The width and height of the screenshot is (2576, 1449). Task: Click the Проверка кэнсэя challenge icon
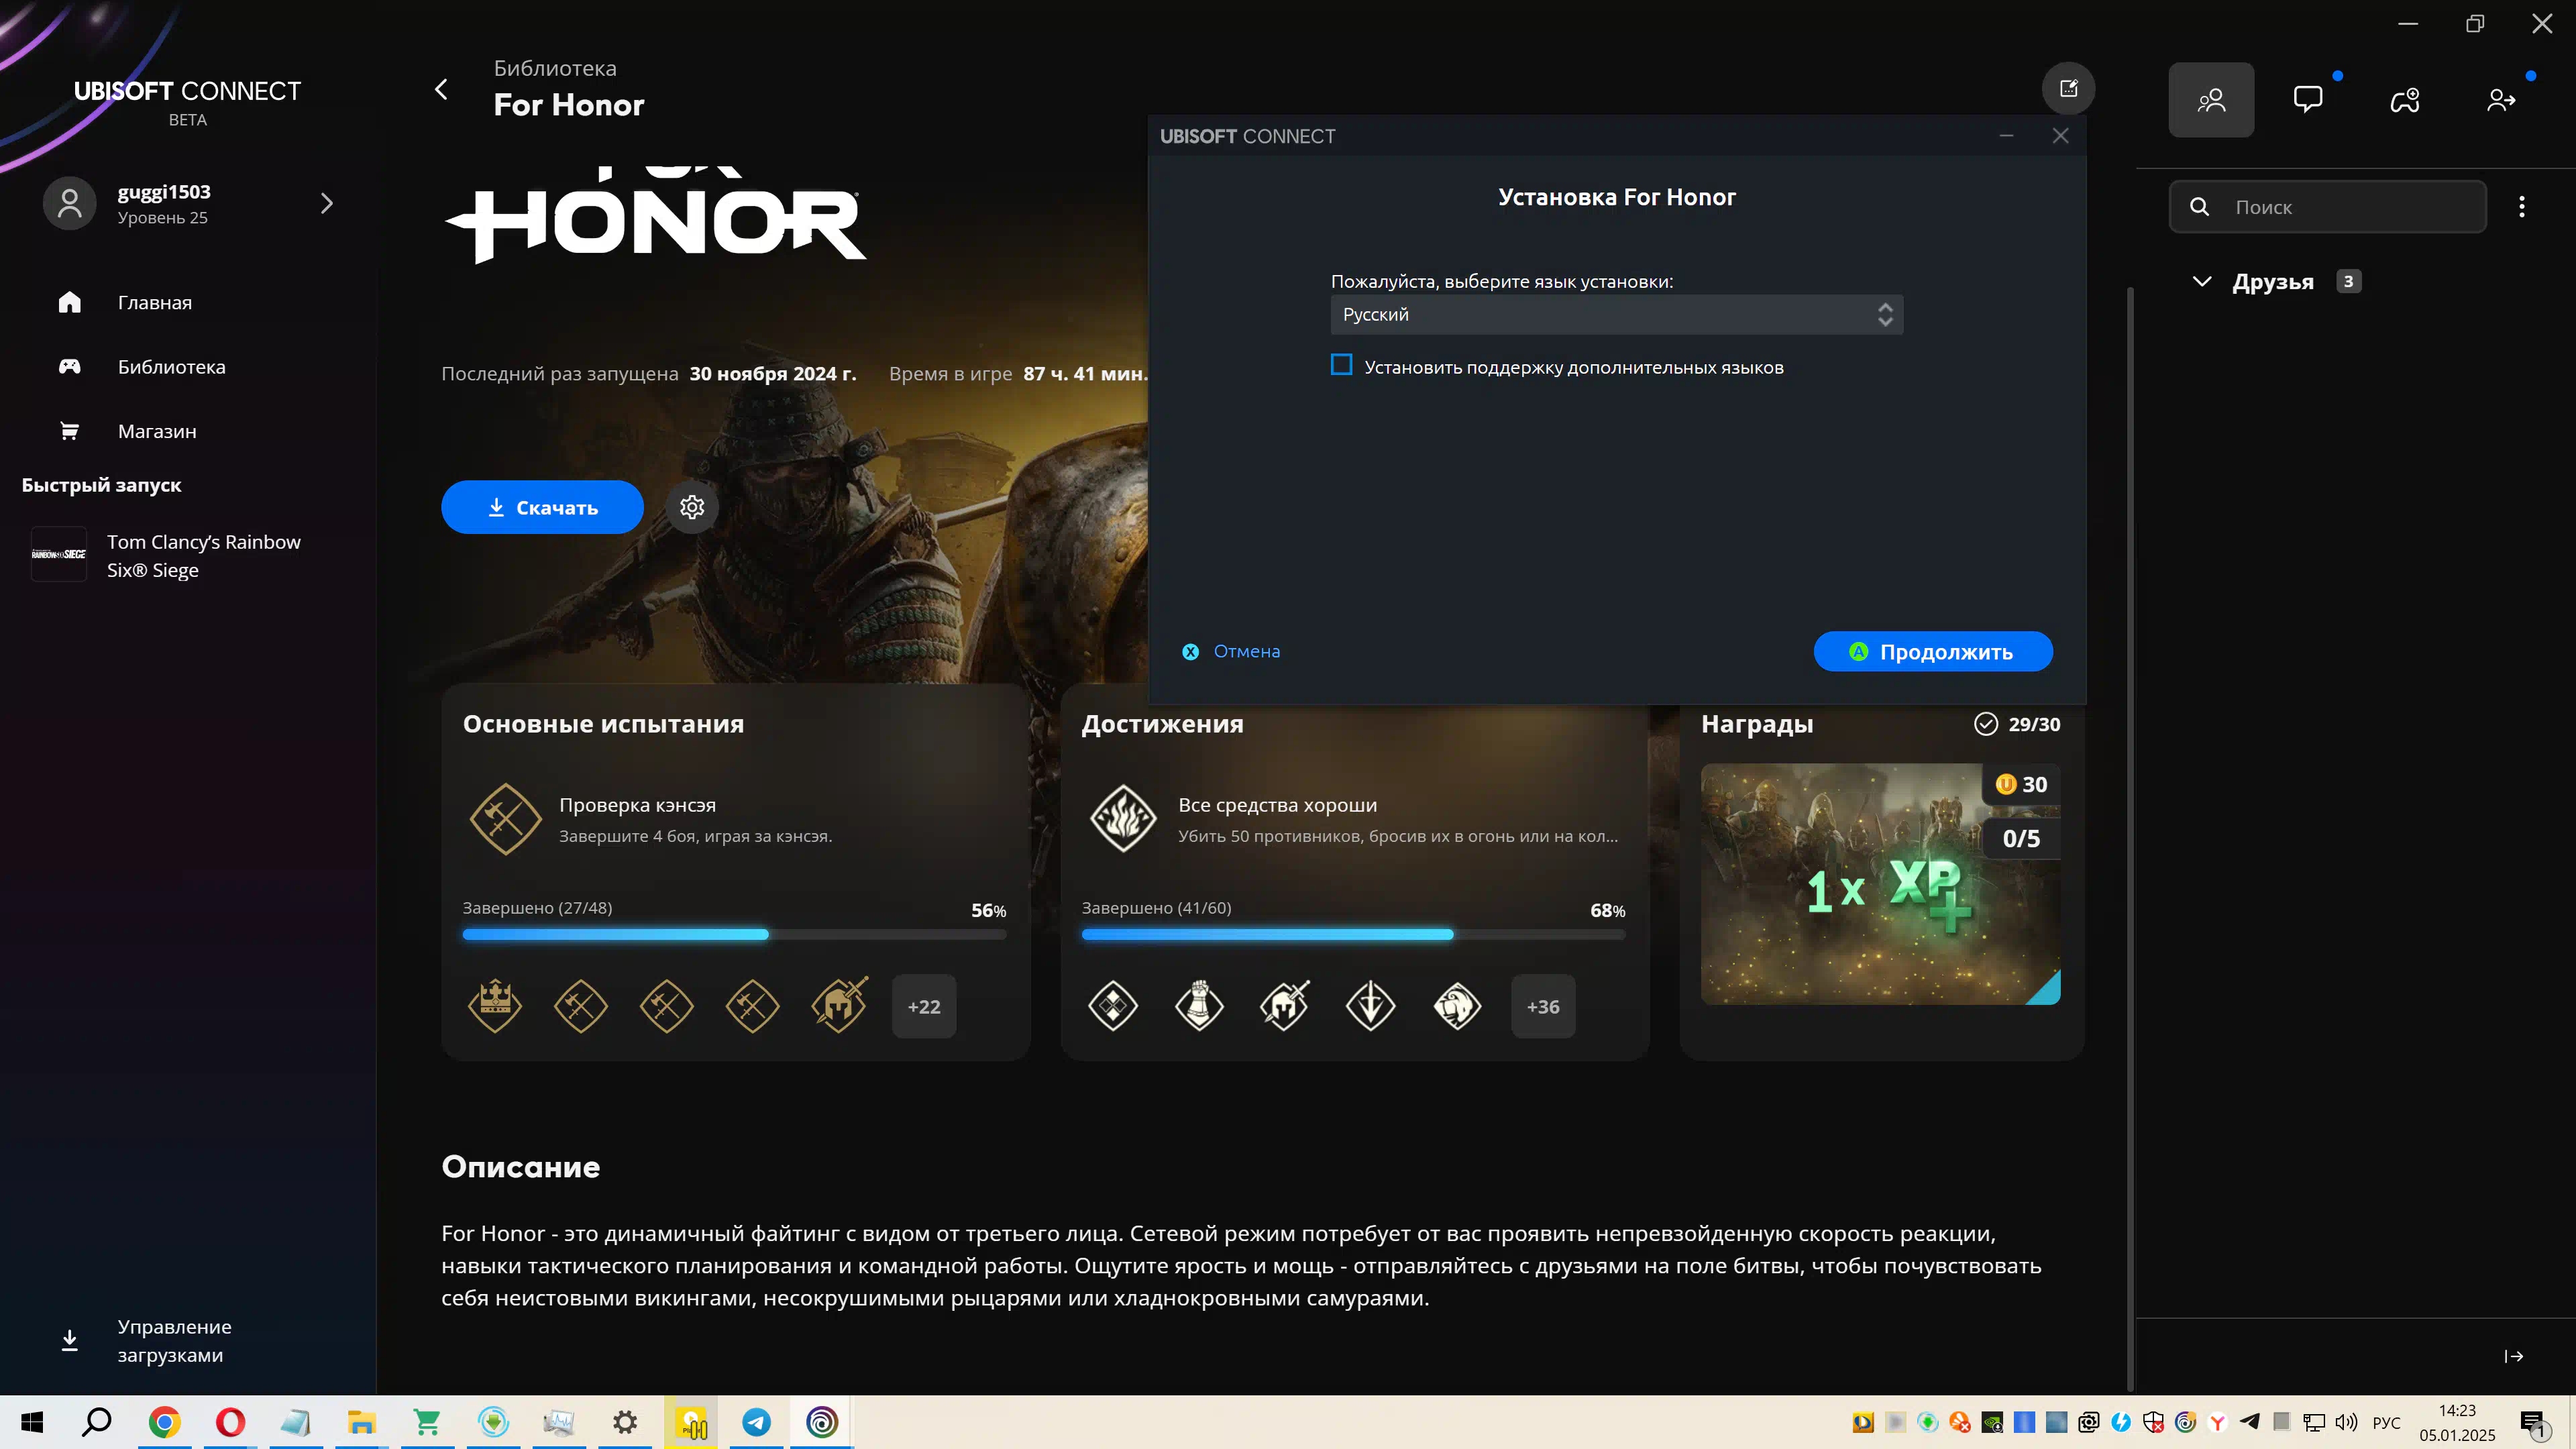(x=505, y=819)
